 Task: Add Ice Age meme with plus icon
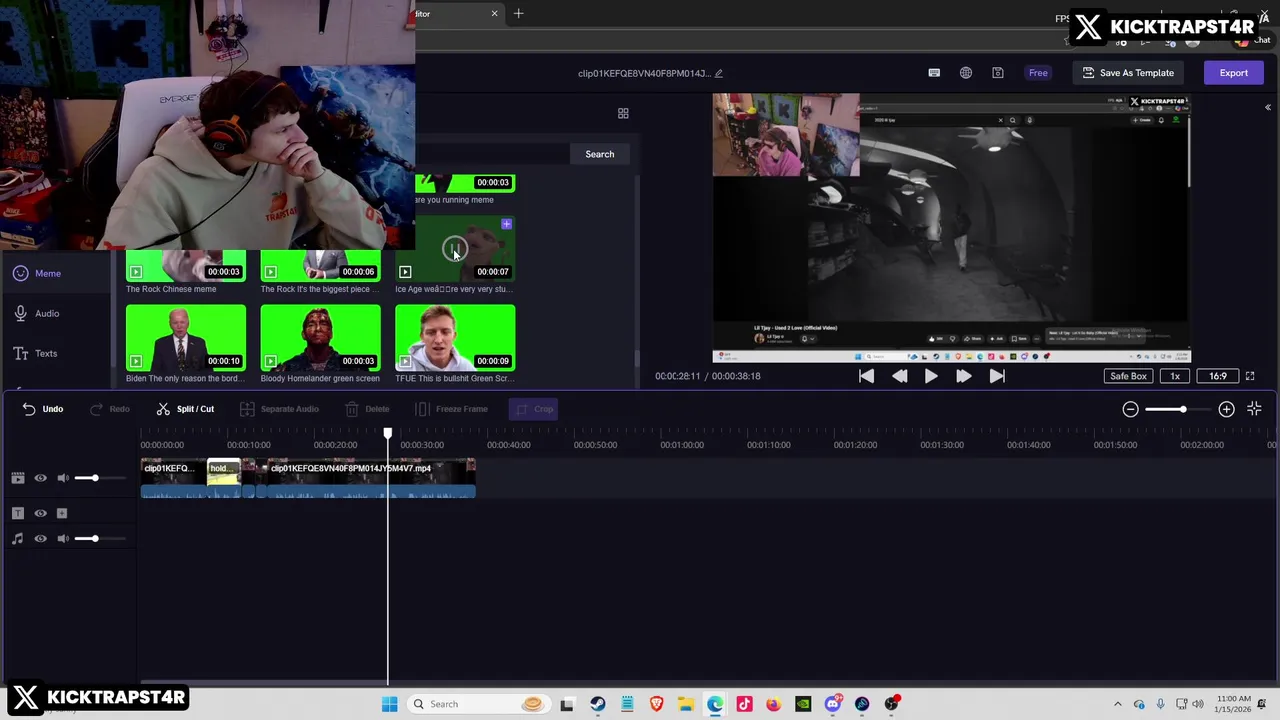click(506, 224)
